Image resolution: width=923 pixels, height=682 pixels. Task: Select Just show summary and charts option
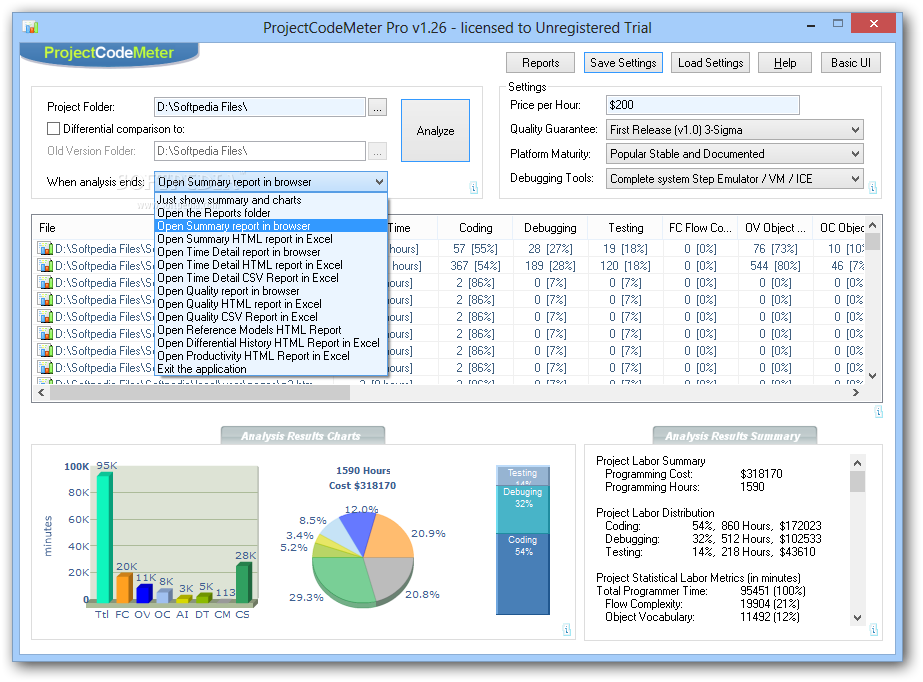tap(271, 200)
